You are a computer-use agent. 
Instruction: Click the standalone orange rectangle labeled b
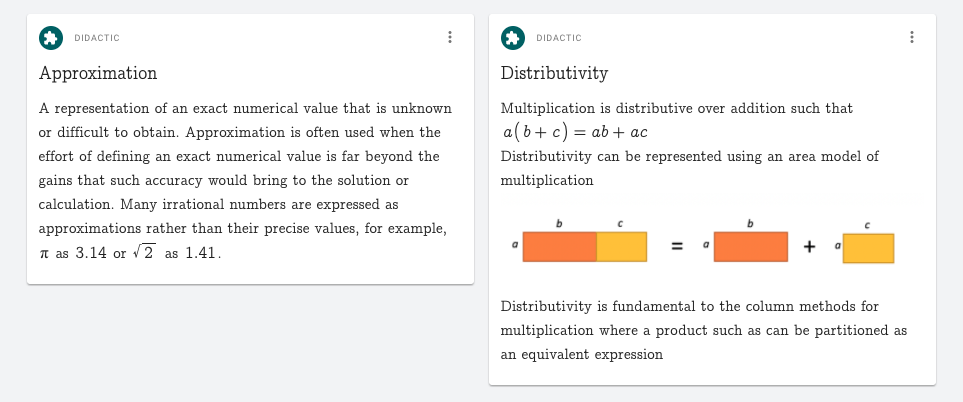tap(750, 247)
